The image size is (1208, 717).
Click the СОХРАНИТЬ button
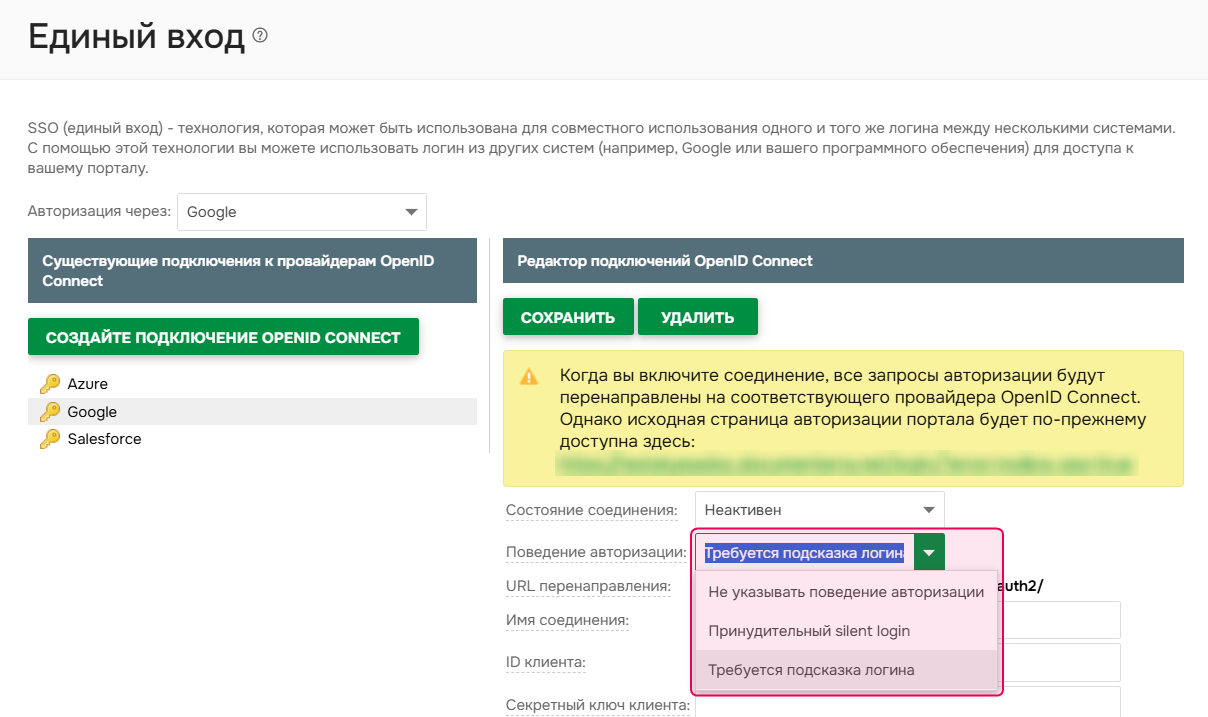click(x=568, y=316)
